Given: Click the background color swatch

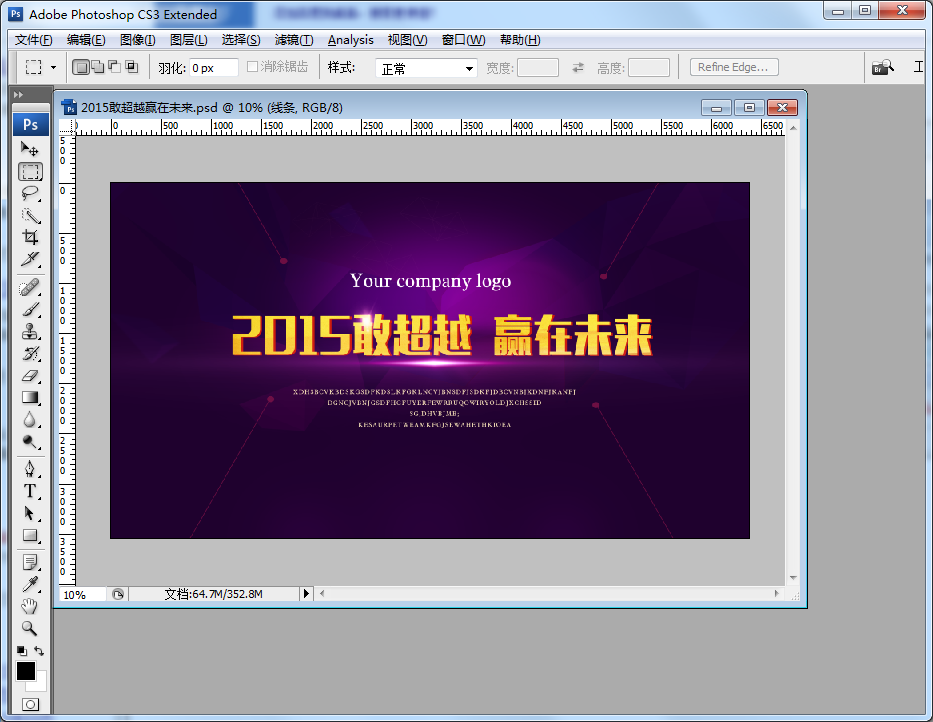Looking at the screenshot, I should [x=41, y=686].
